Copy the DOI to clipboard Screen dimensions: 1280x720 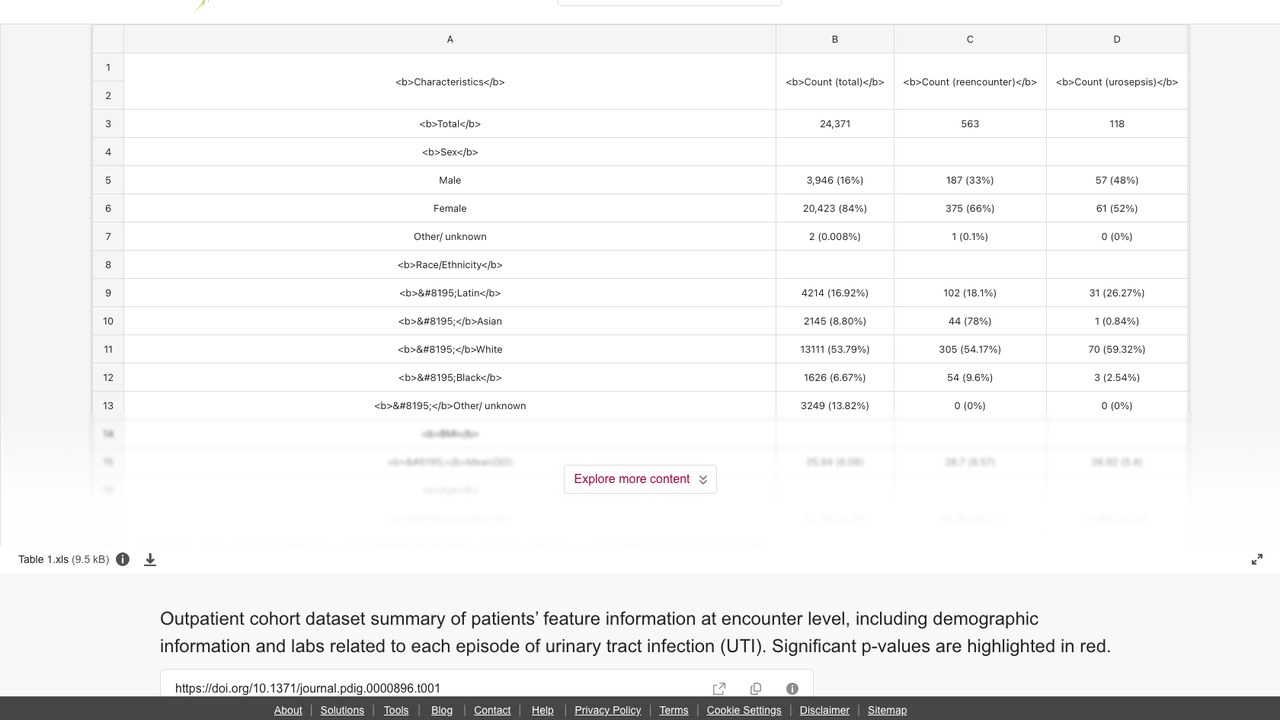[x=756, y=688]
